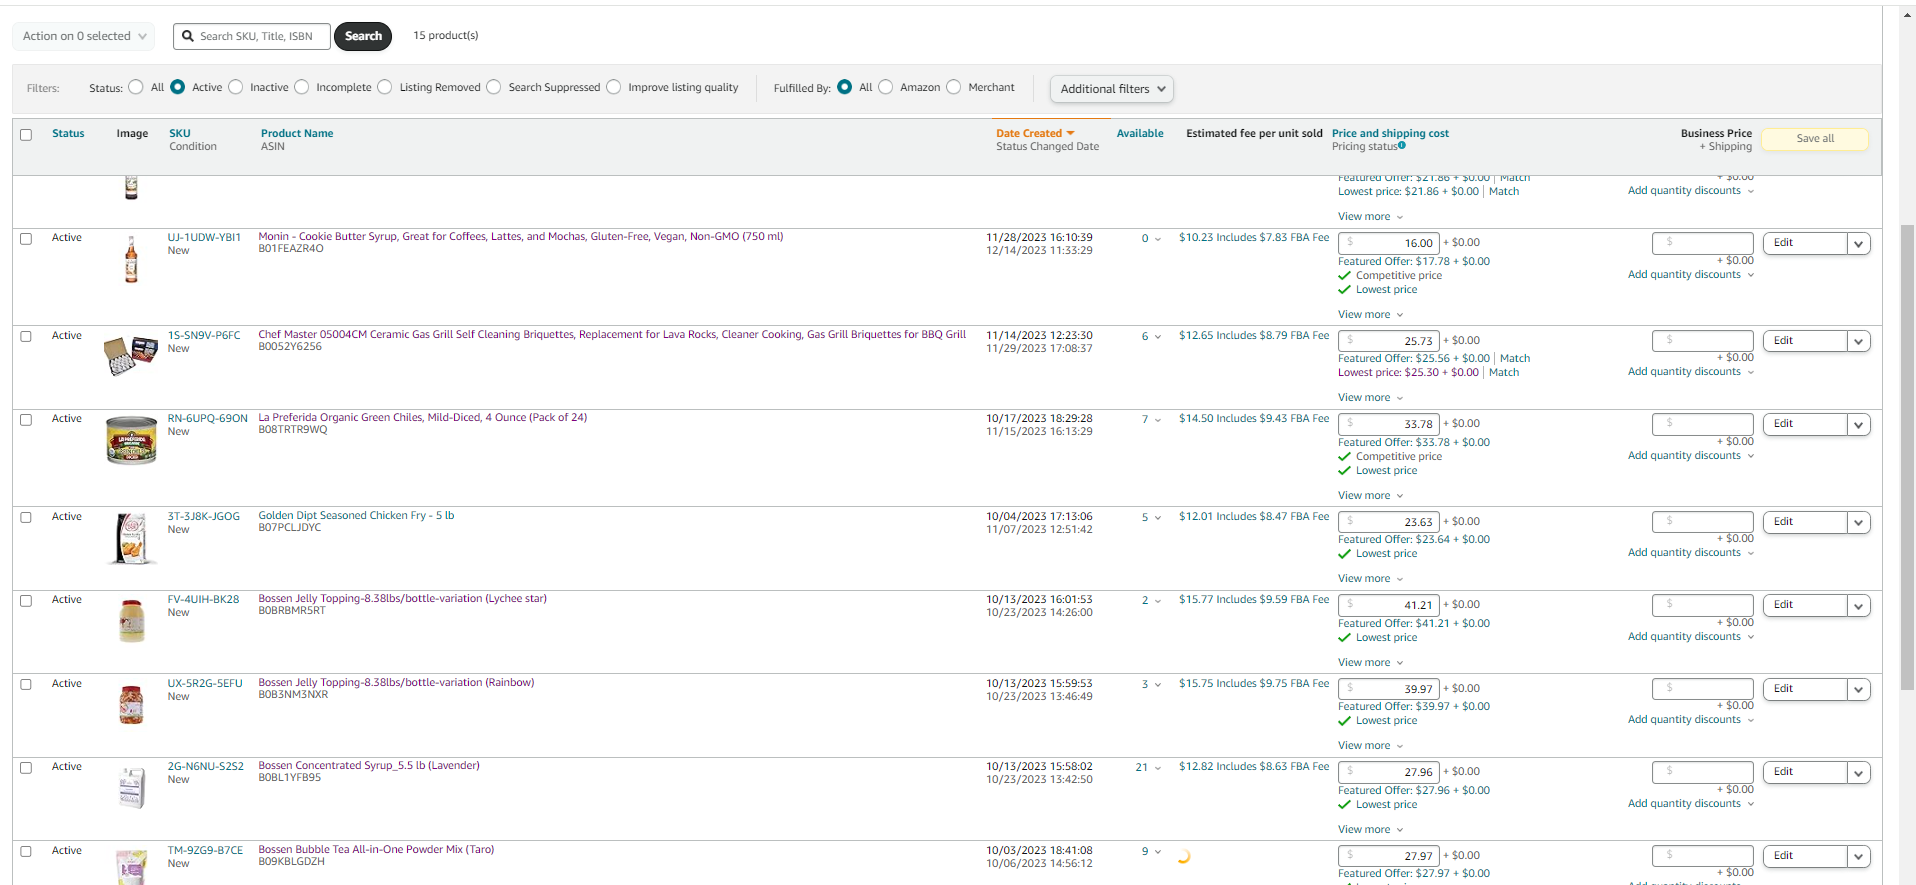Select the Inactive status filter
The height and width of the screenshot is (885, 1916).
(x=236, y=87)
